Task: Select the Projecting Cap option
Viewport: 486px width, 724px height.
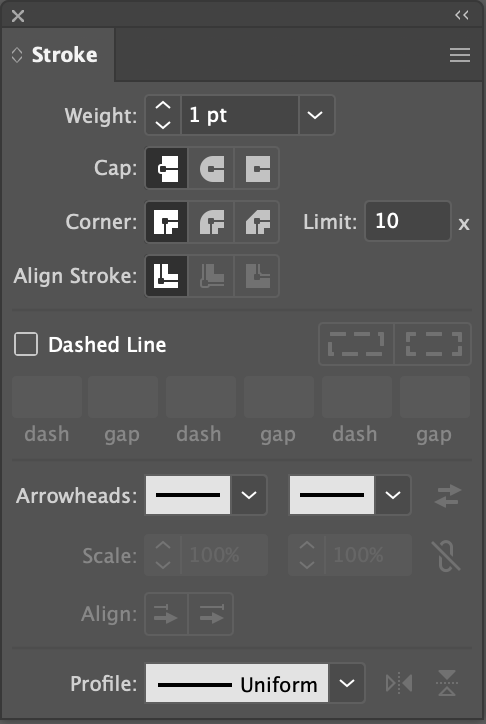Action: point(257,168)
